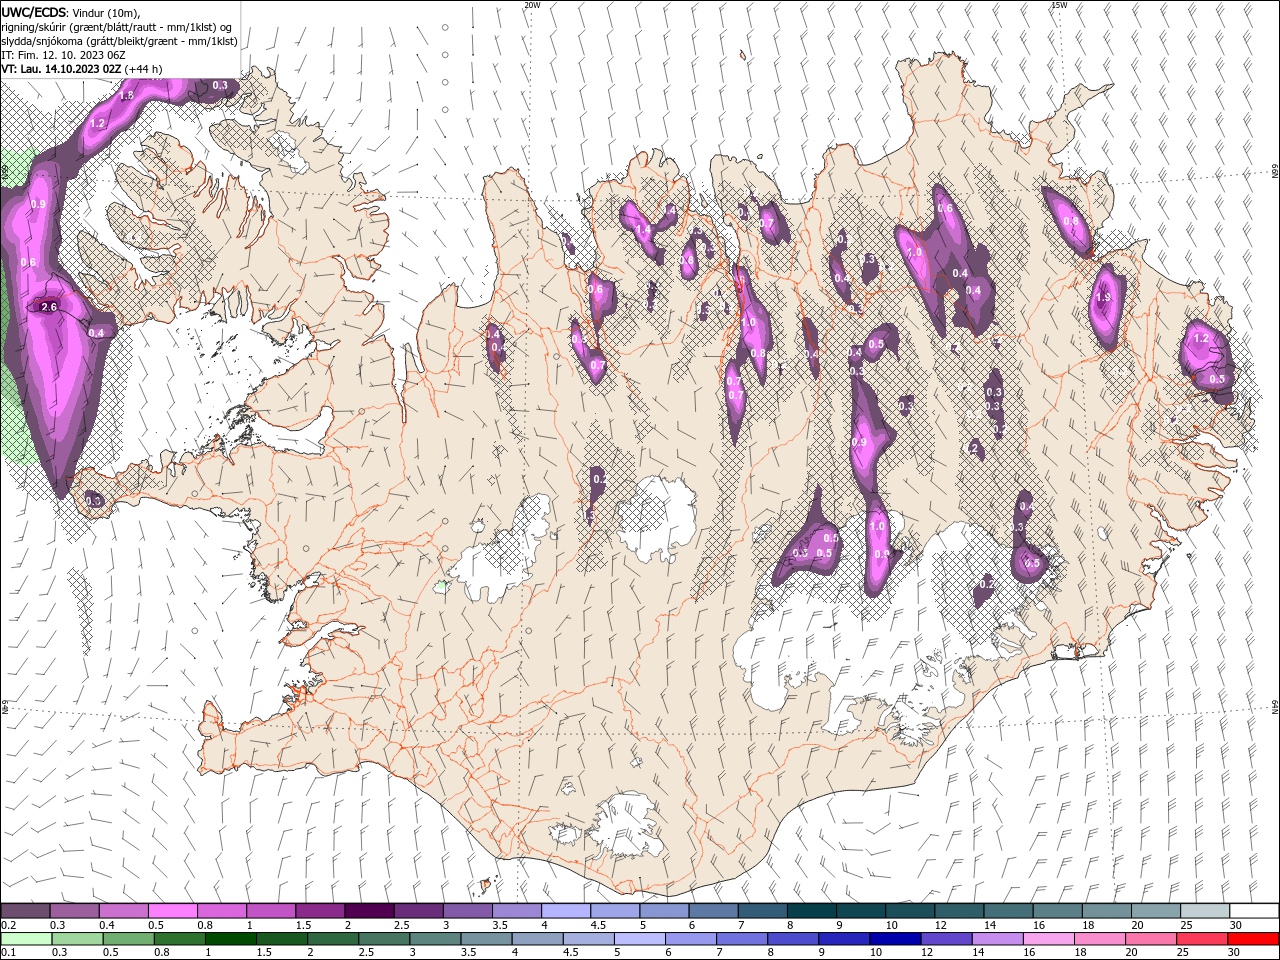This screenshot has width=1280, height=960.
Task: Click the 1.9 precipitation value on the map
Action: 1104,298
